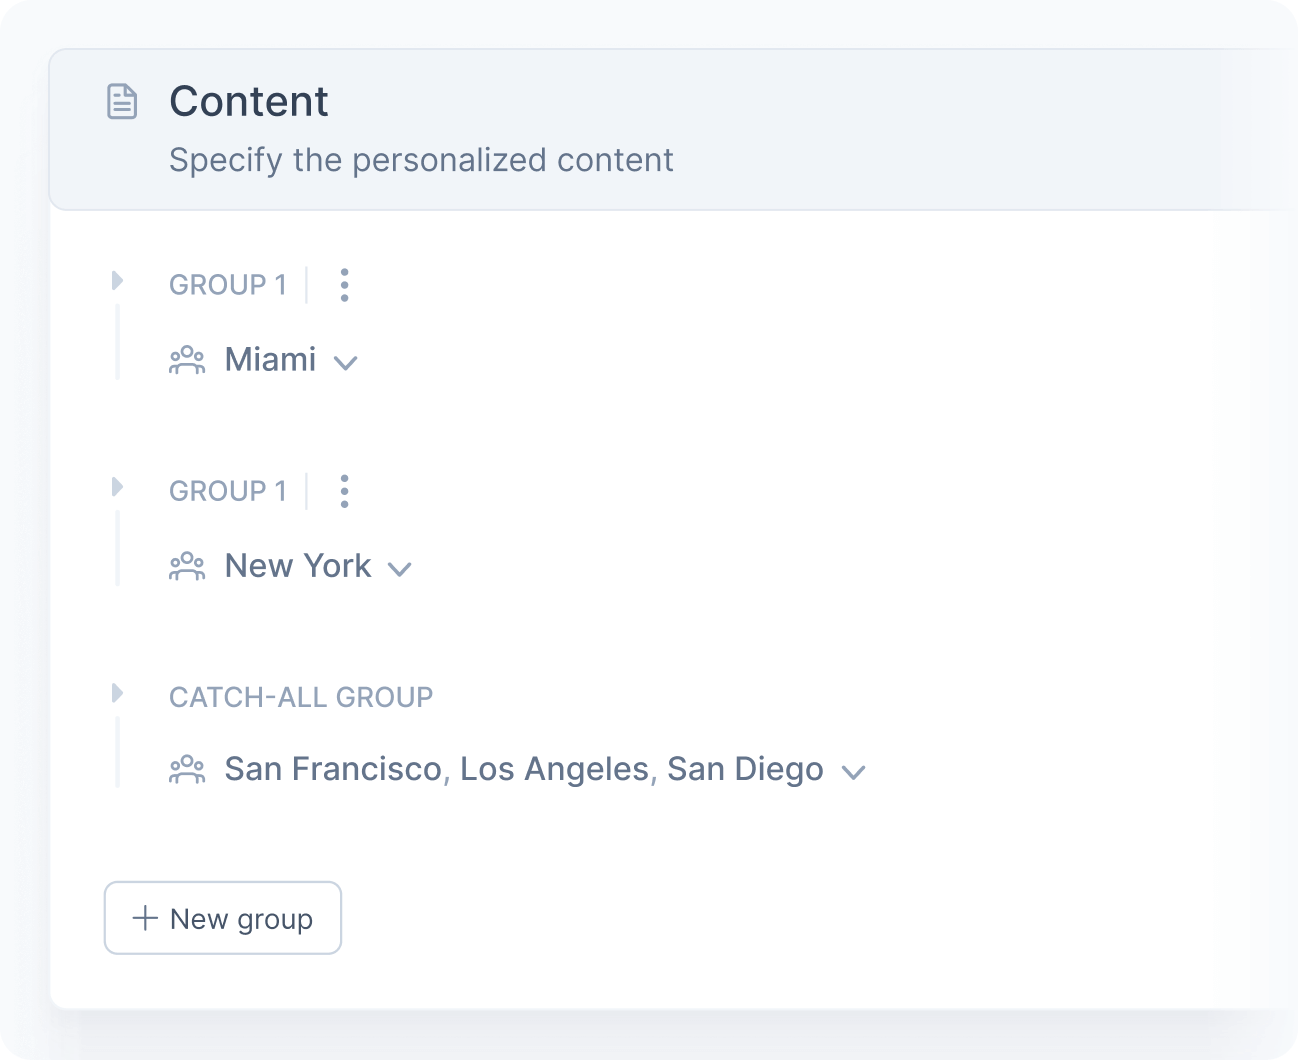Click the Miami city entry
The image size is (1298, 1060).
click(269, 360)
